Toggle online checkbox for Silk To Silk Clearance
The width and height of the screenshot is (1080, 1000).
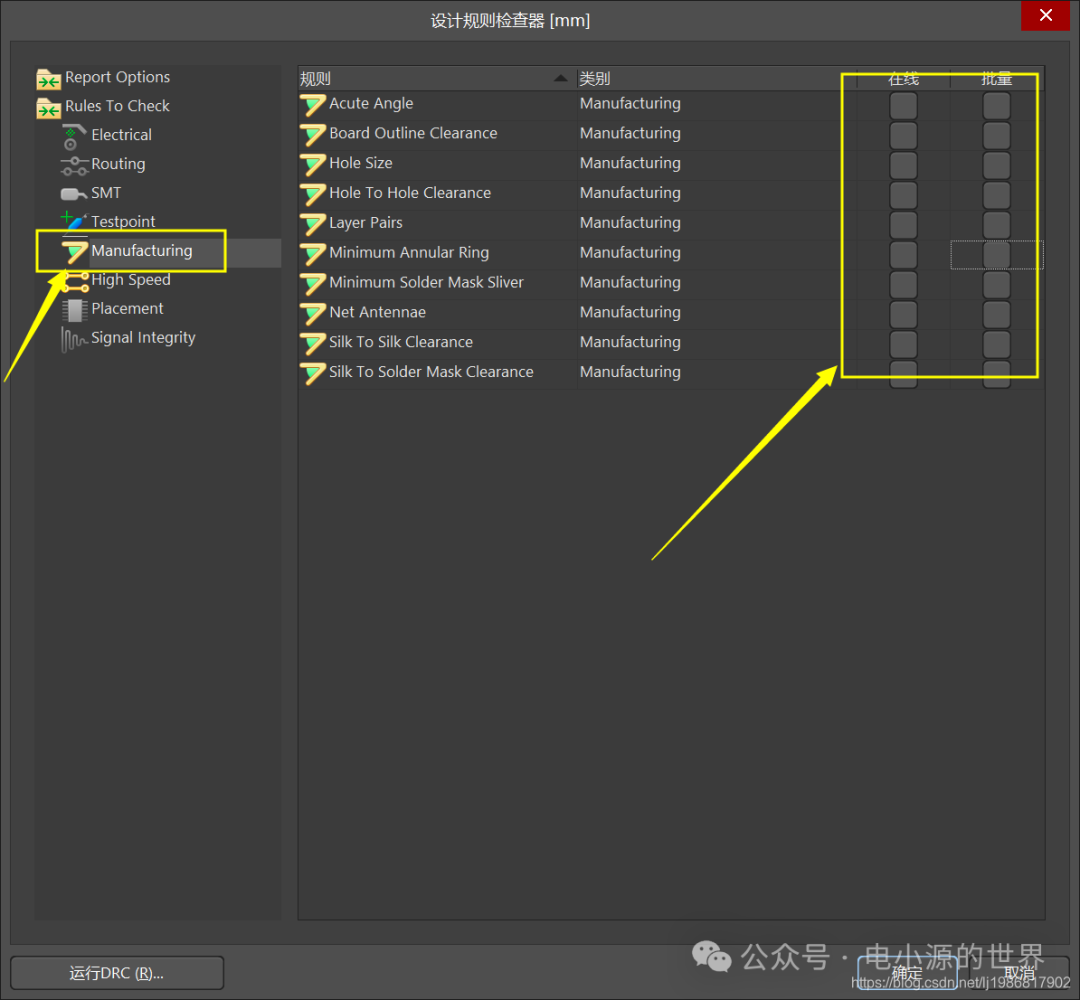pyautogui.click(x=903, y=344)
